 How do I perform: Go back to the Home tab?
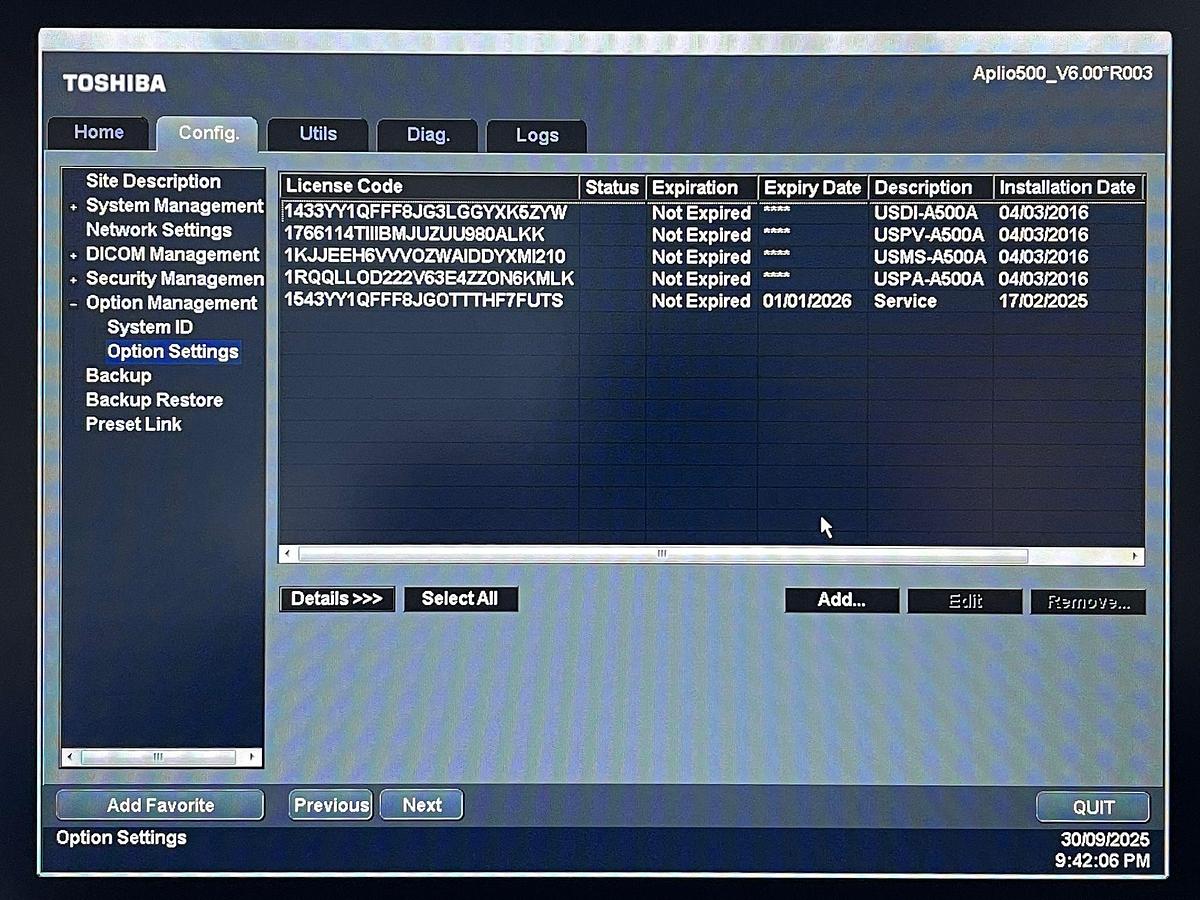[x=97, y=132]
